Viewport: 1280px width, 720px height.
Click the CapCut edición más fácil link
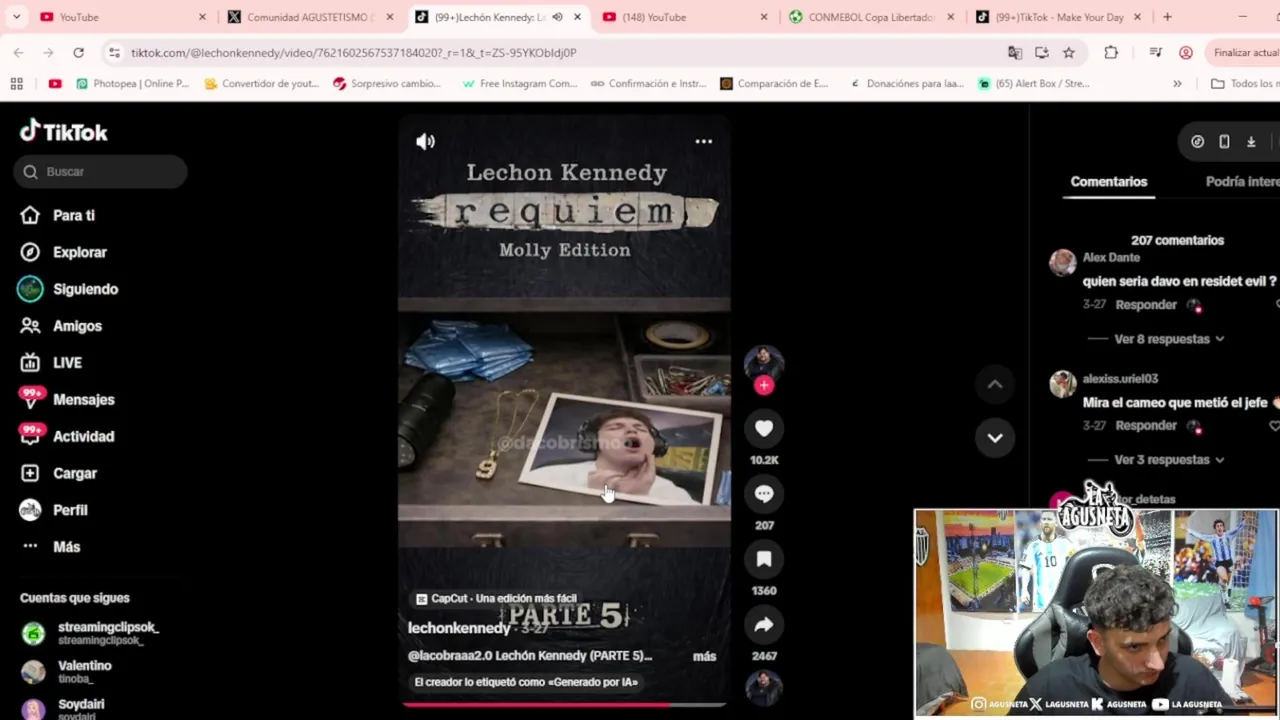click(x=496, y=599)
